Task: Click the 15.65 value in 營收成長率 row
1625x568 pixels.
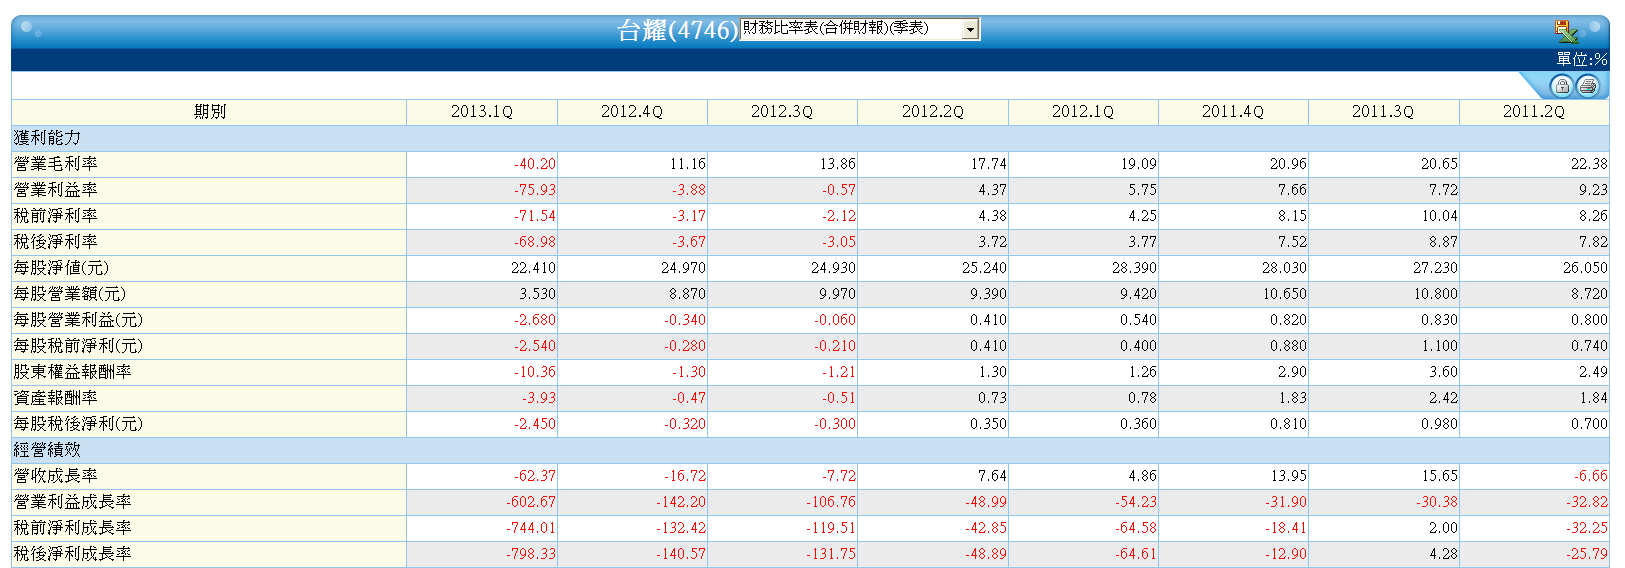Action: pos(1439,476)
